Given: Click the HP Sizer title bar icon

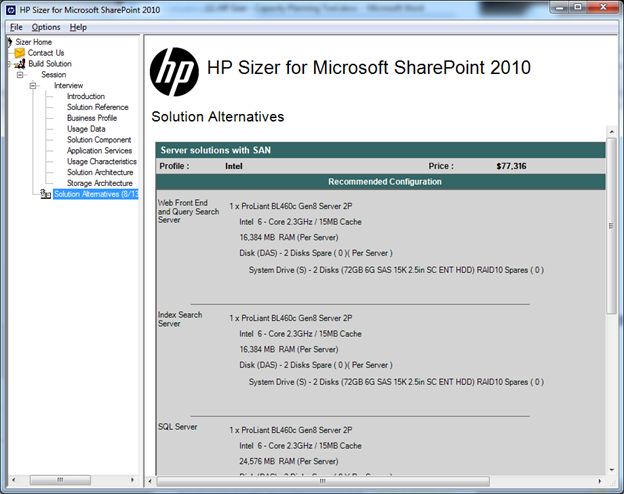Looking at the screenshot, I should (x=11, y=10).
